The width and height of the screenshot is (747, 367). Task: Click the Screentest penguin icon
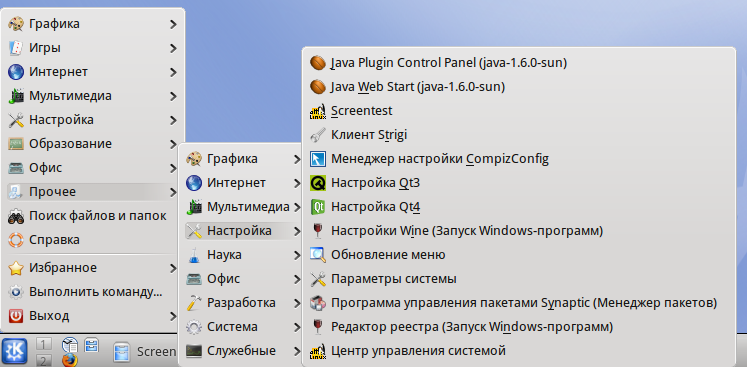[317, 111]
